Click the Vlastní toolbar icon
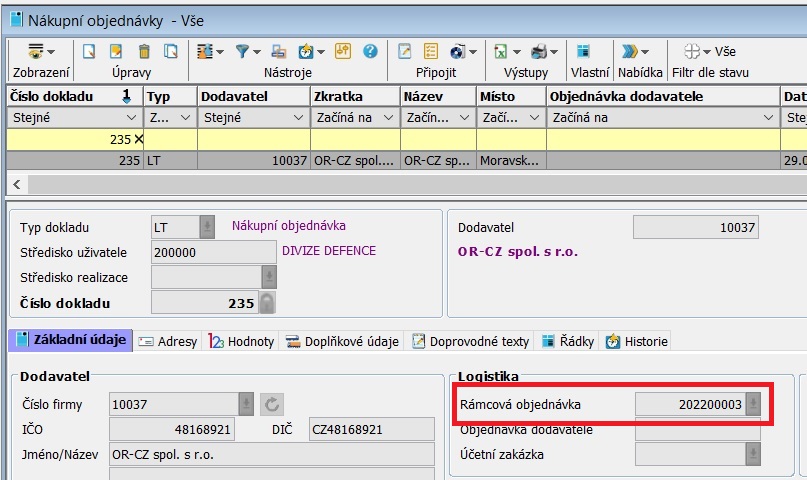Viewport: 807px width, 480px height. point(583,52)
